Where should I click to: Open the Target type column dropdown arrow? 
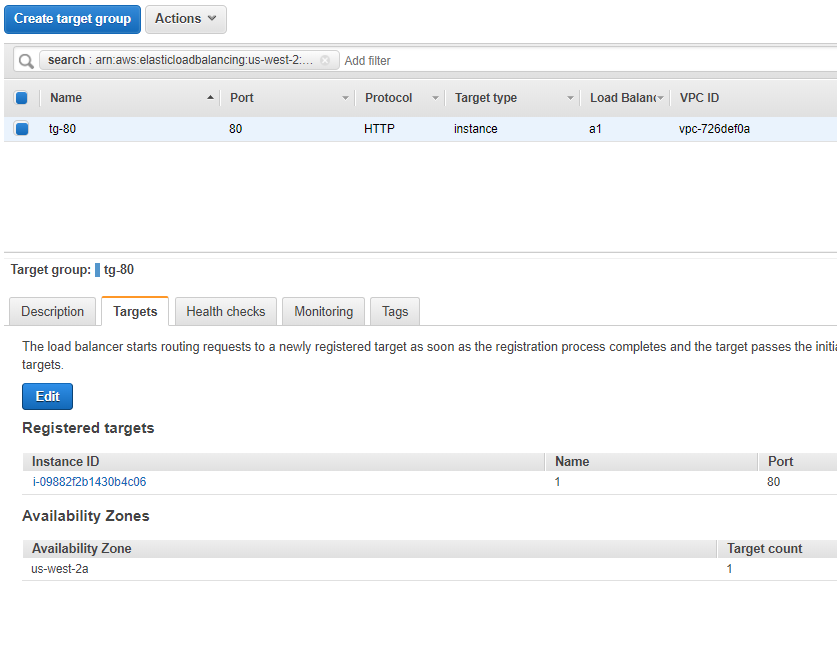click(x=570, y=98)
